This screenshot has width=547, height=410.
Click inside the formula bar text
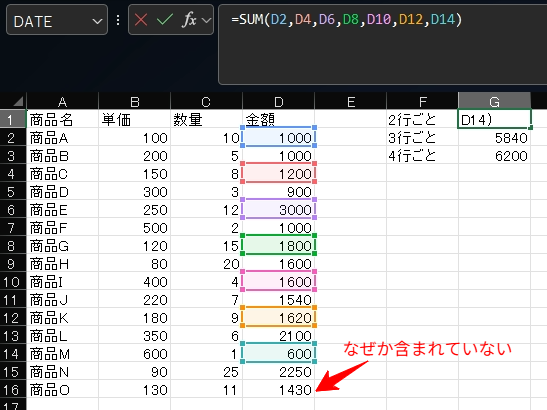tap(346, 20)
